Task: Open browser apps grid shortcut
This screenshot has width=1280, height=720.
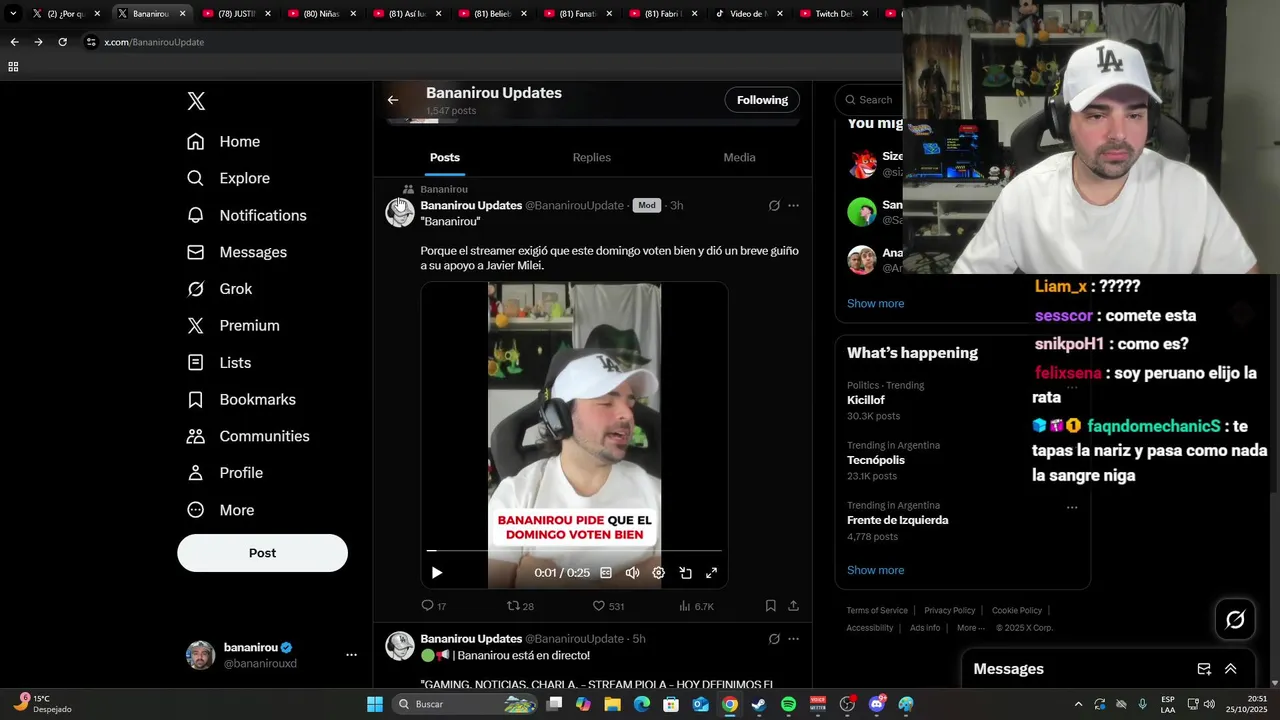Action: click(13, 67)
